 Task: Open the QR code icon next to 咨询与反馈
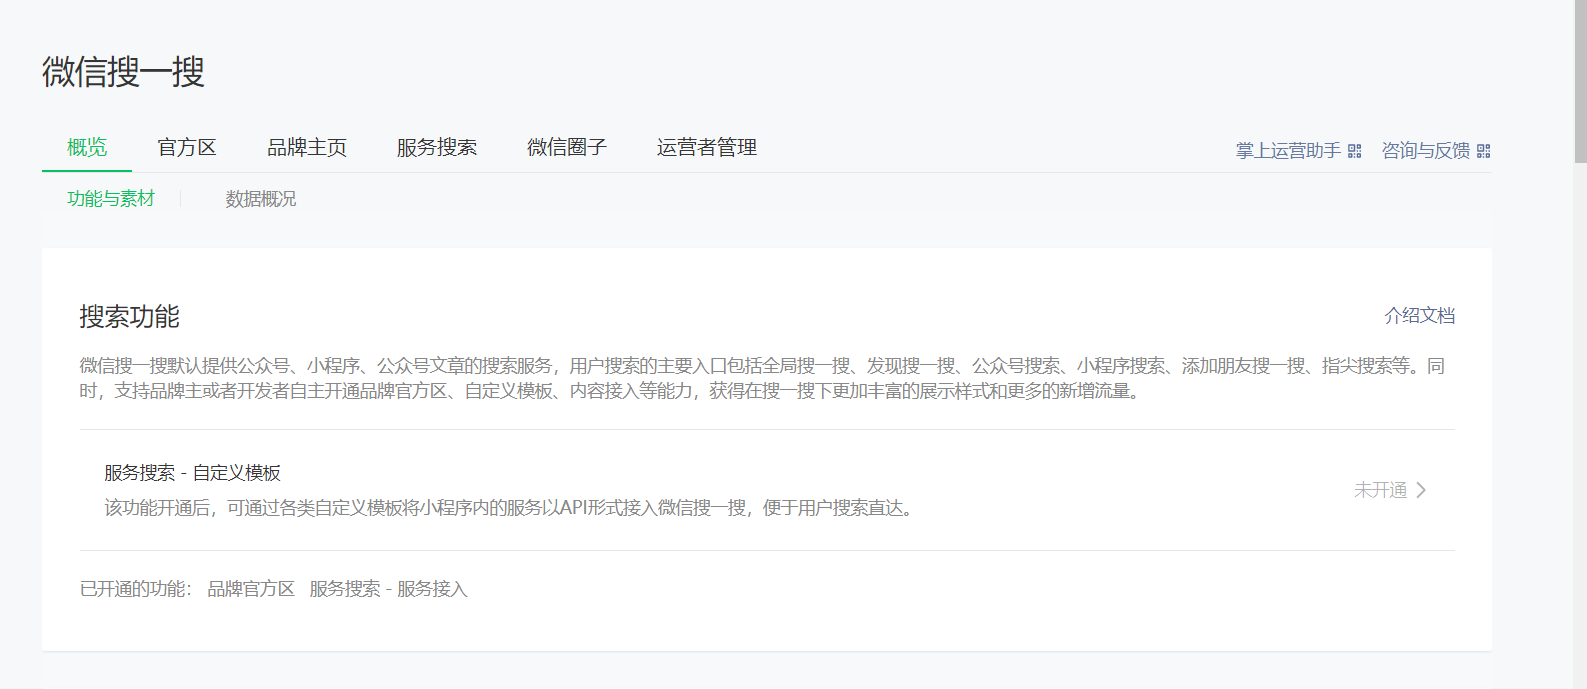(1483, 151)
